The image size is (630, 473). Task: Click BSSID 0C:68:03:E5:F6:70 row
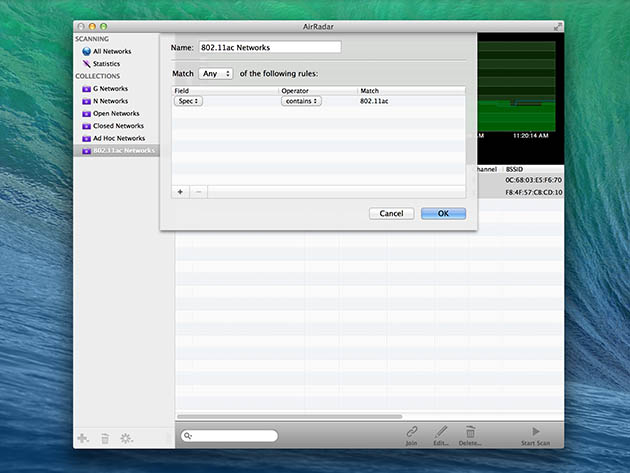pos(534,180)
